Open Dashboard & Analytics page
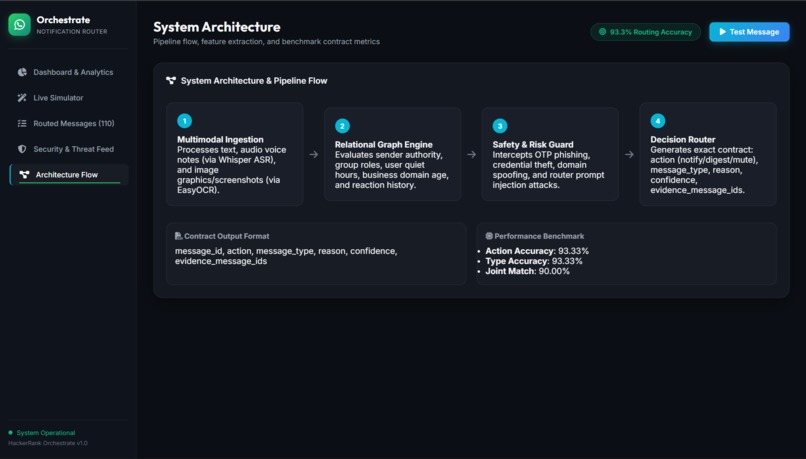 click(x=68, y=72)
